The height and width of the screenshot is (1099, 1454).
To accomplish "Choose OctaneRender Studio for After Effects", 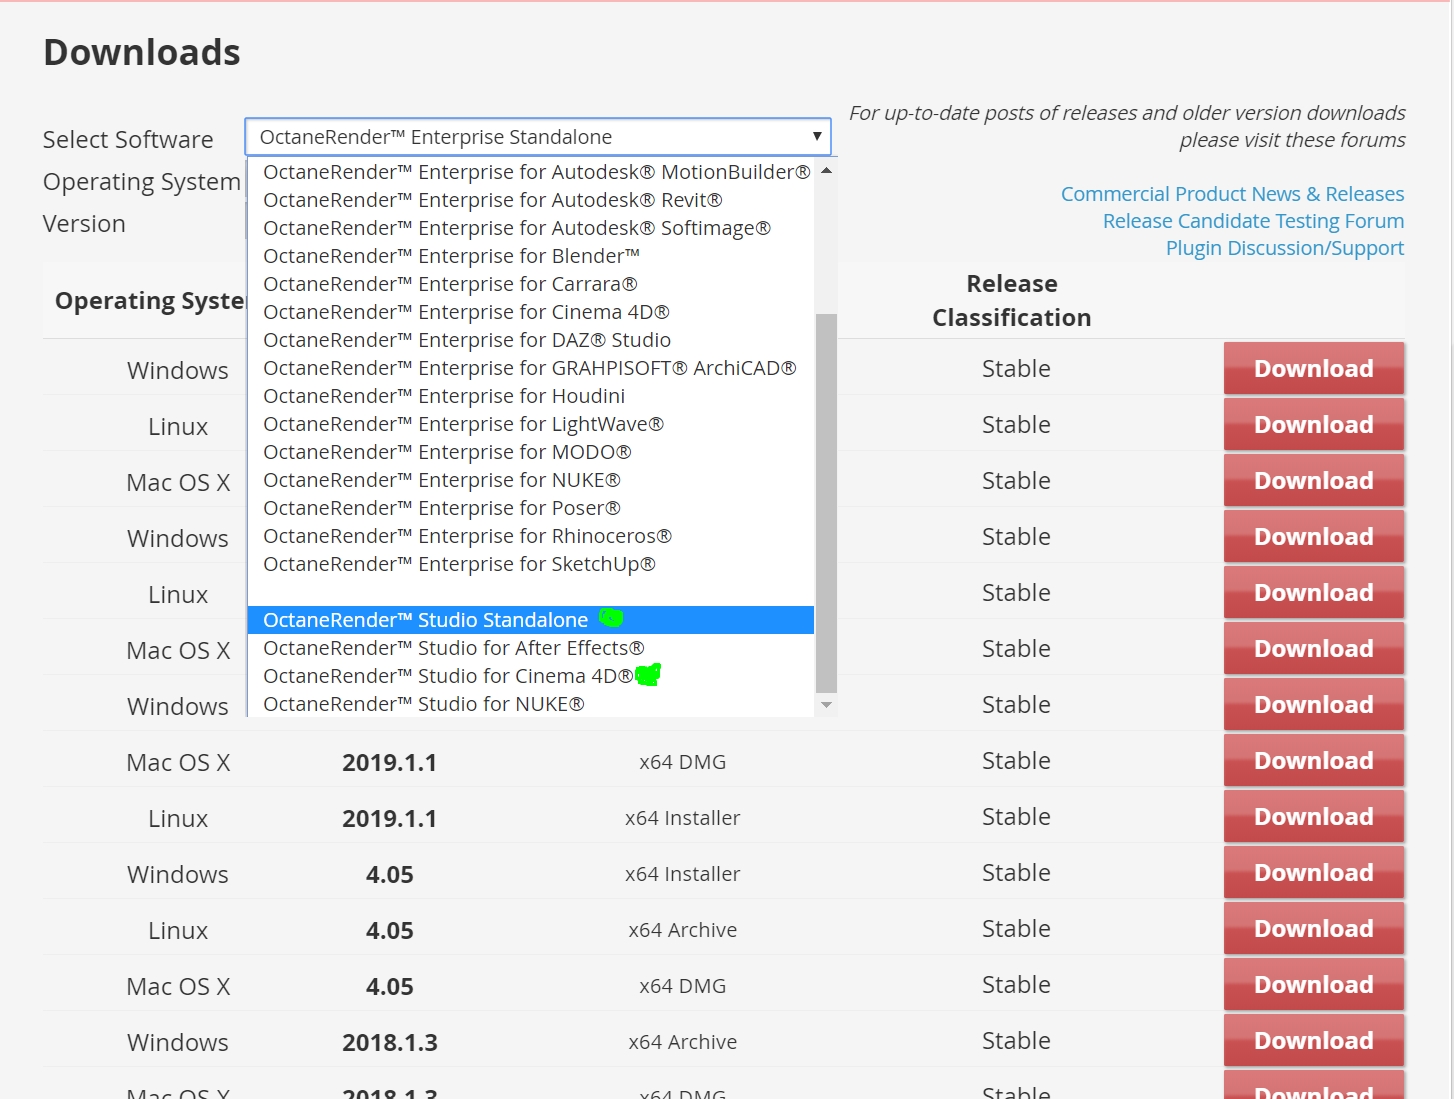I will pos(531,648).
